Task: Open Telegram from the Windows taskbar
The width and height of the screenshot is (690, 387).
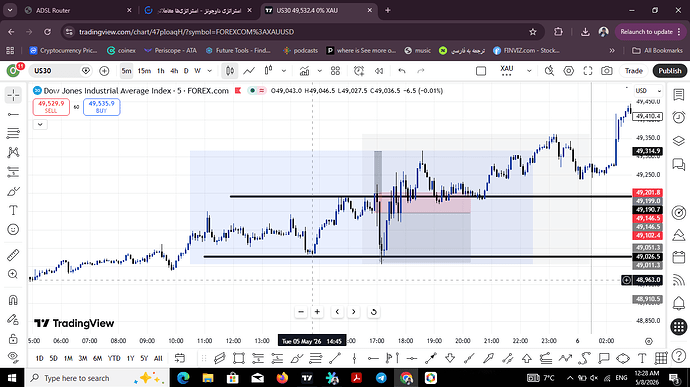Action: coord(382,378)
